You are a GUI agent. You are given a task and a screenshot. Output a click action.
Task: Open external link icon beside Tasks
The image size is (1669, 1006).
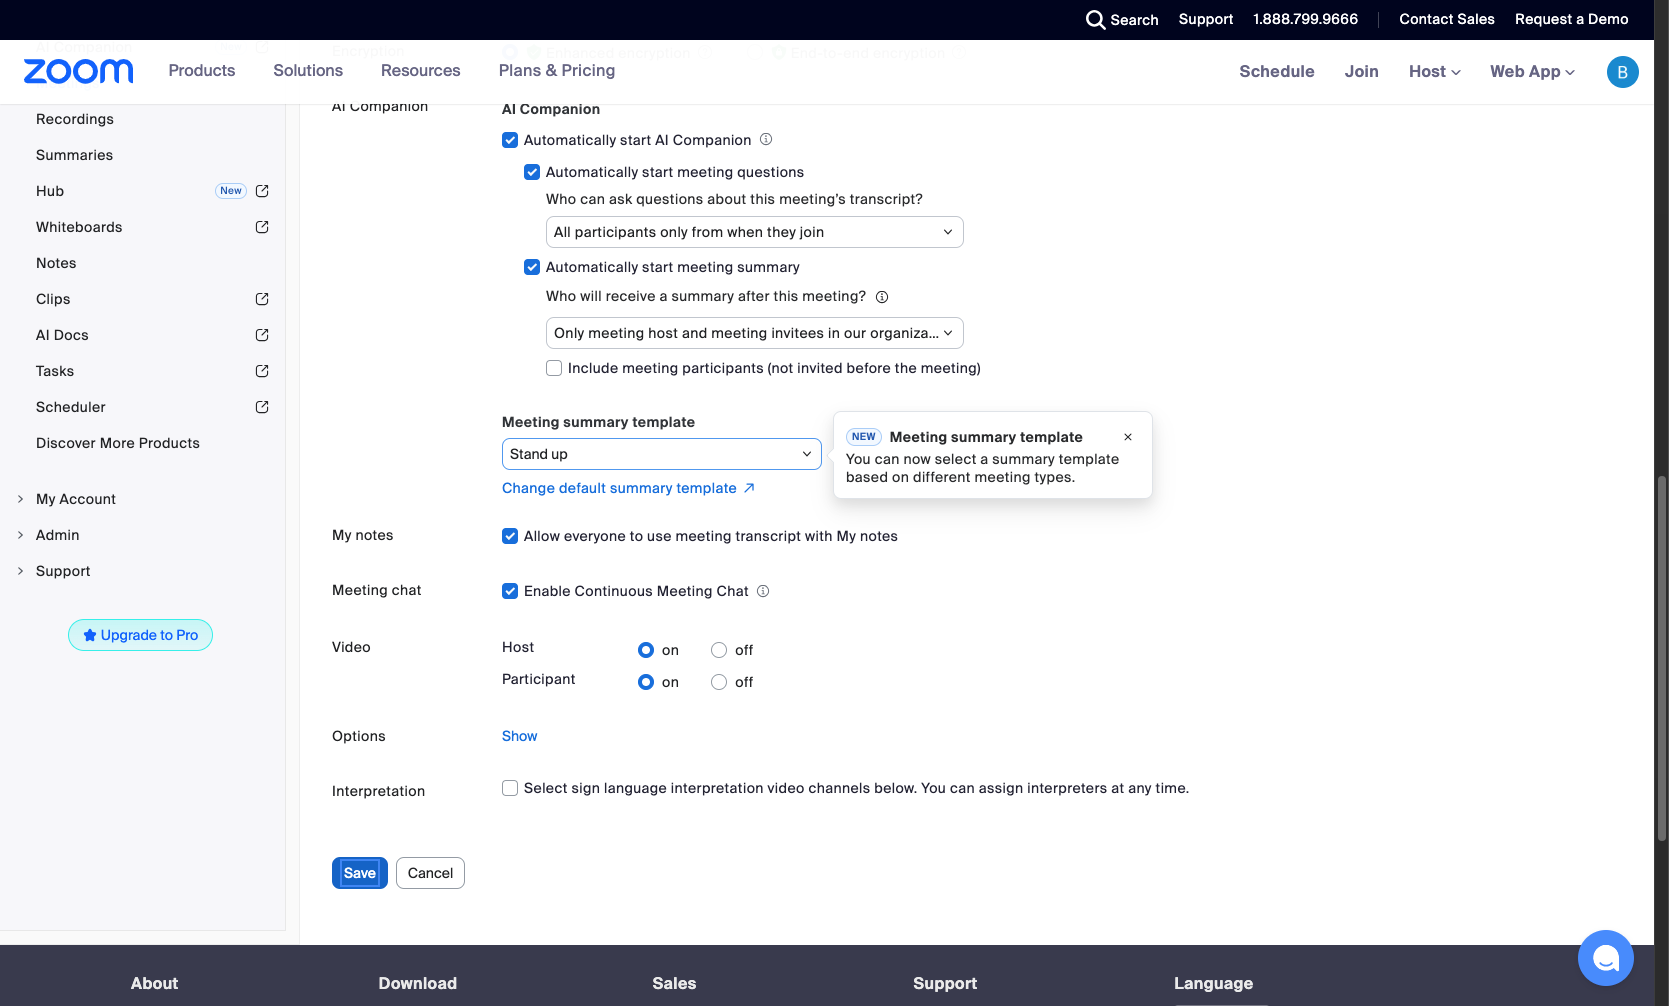pyautogui.click(x=262, y=371)
